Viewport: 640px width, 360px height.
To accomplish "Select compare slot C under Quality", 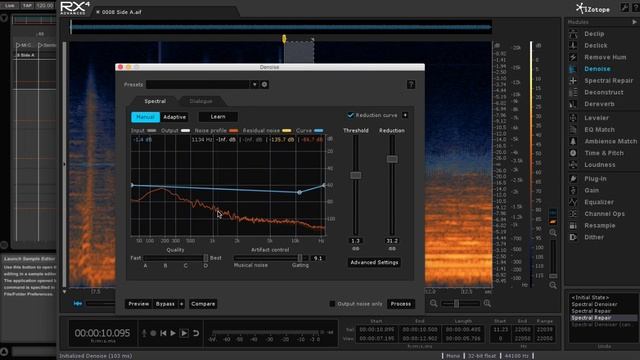I will [186, 266].
